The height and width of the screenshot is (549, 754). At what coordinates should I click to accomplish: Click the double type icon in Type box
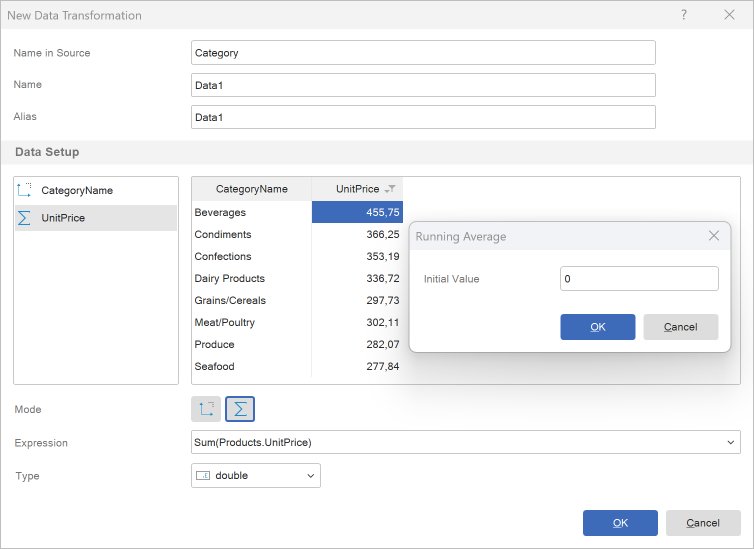tap(203, 476)
